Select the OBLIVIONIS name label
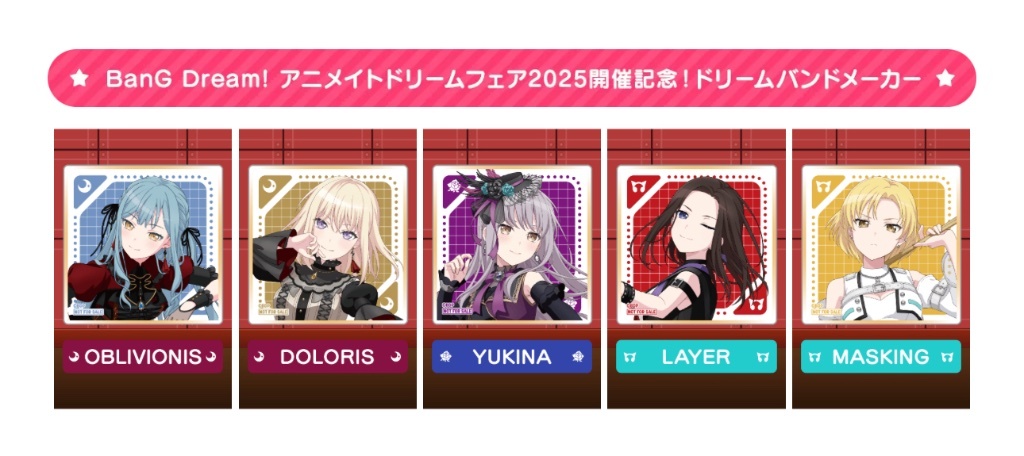This screenshot has width=1024, height=456. click(x=142, y=357)
